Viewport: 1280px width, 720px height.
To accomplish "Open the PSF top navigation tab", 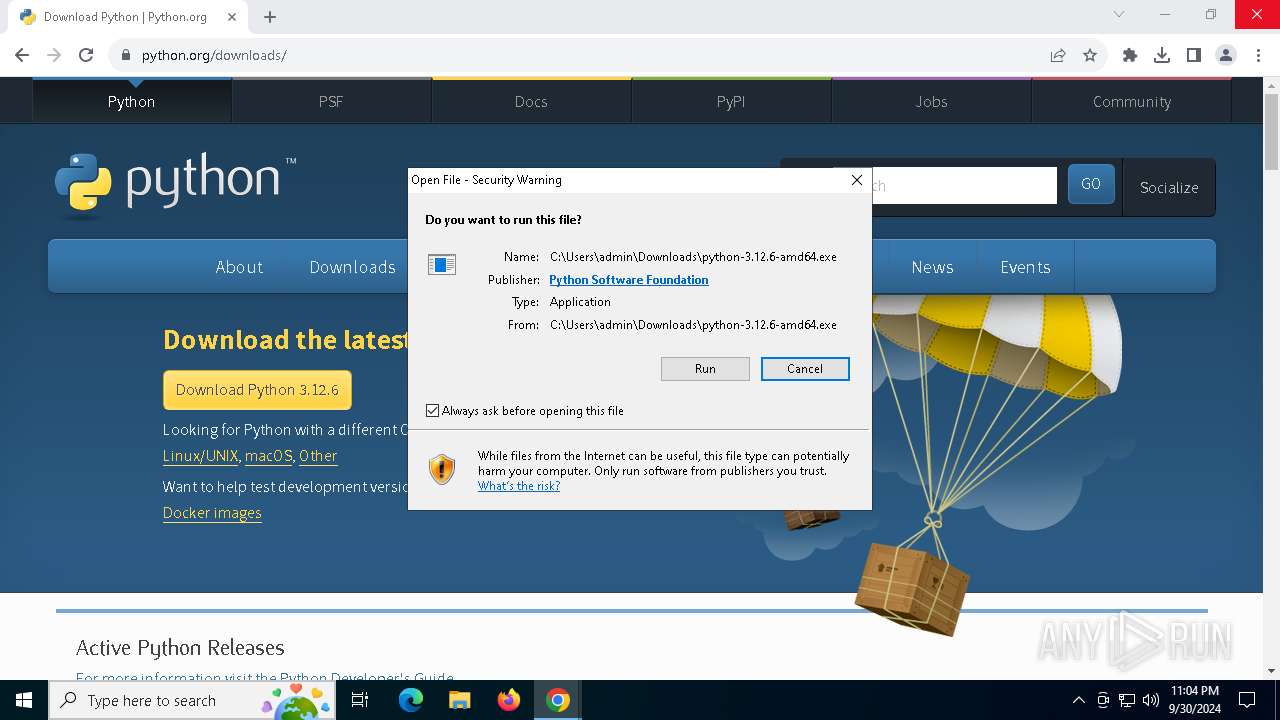I will (x=331, y=101).
